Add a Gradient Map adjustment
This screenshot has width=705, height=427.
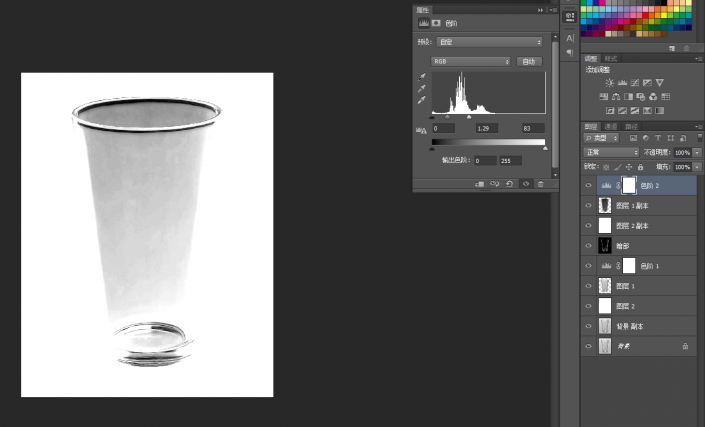(660, 111)
